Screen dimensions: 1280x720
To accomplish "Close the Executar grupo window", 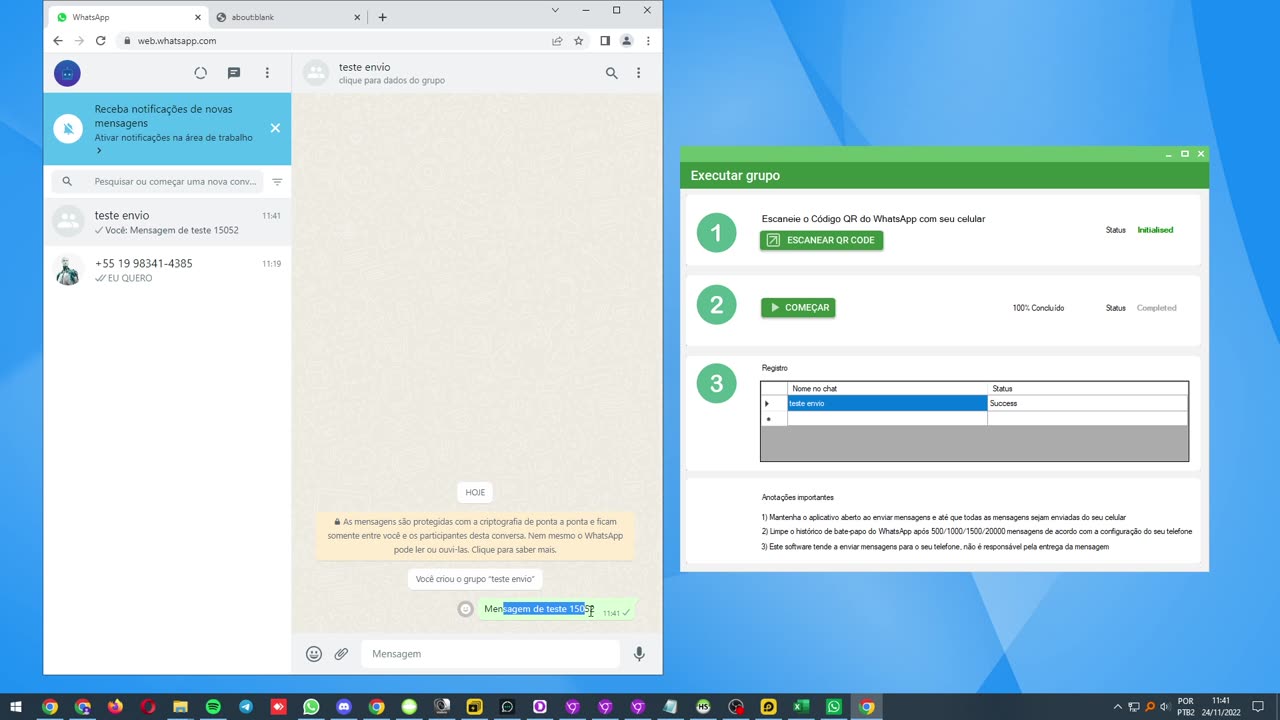I will [1201, 154].
